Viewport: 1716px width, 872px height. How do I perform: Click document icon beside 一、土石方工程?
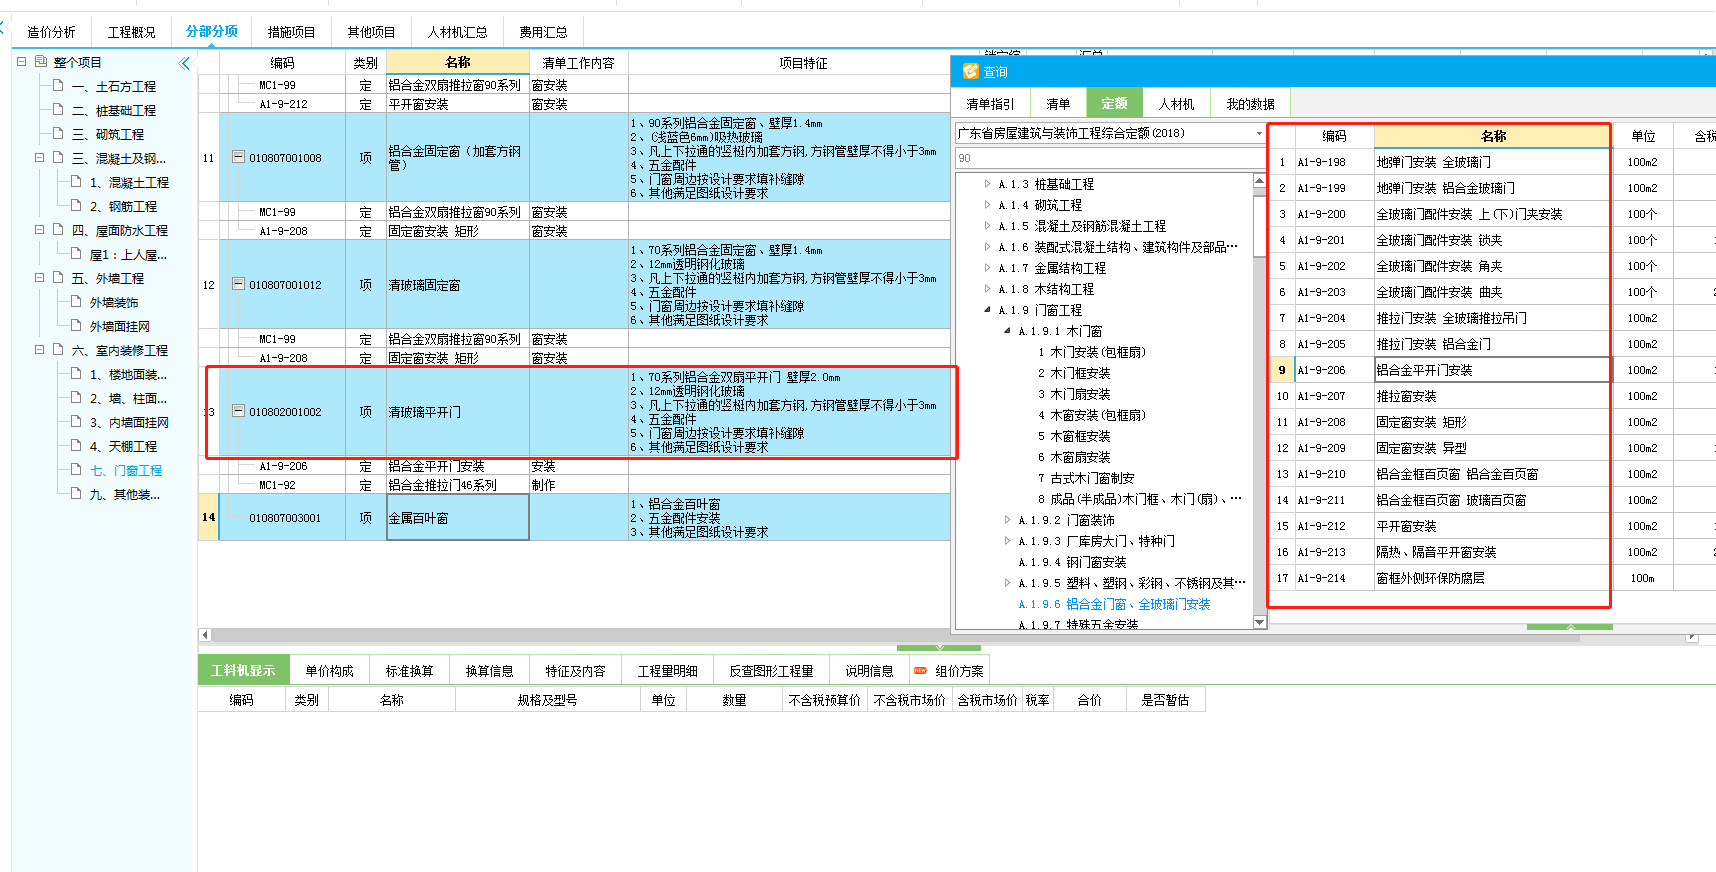[58, 86]
